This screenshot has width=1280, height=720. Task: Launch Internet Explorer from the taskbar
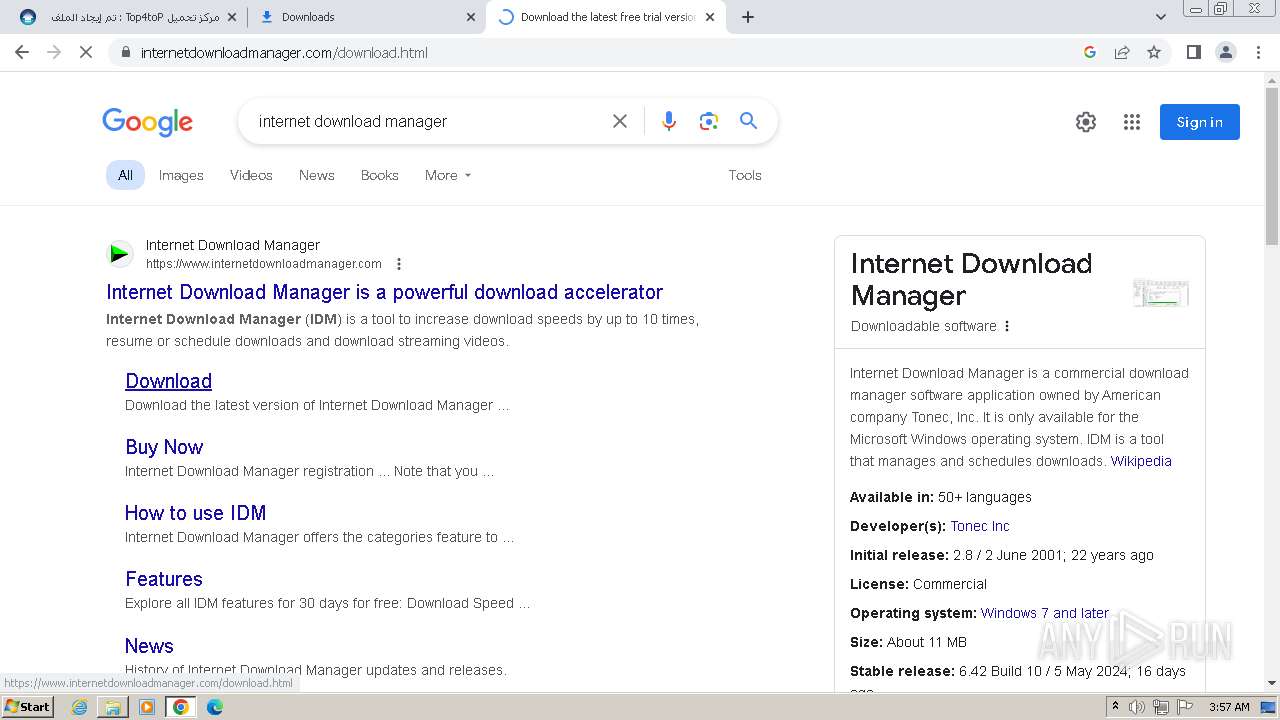(x=80, y=707)
